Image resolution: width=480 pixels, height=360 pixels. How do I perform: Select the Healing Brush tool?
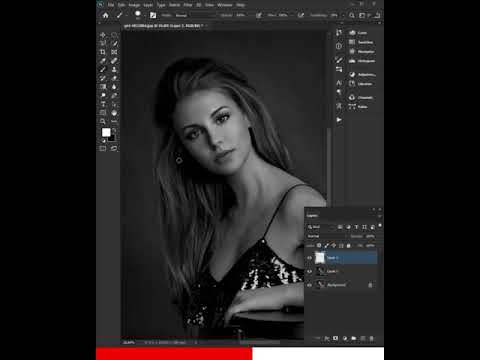point(114,61)
